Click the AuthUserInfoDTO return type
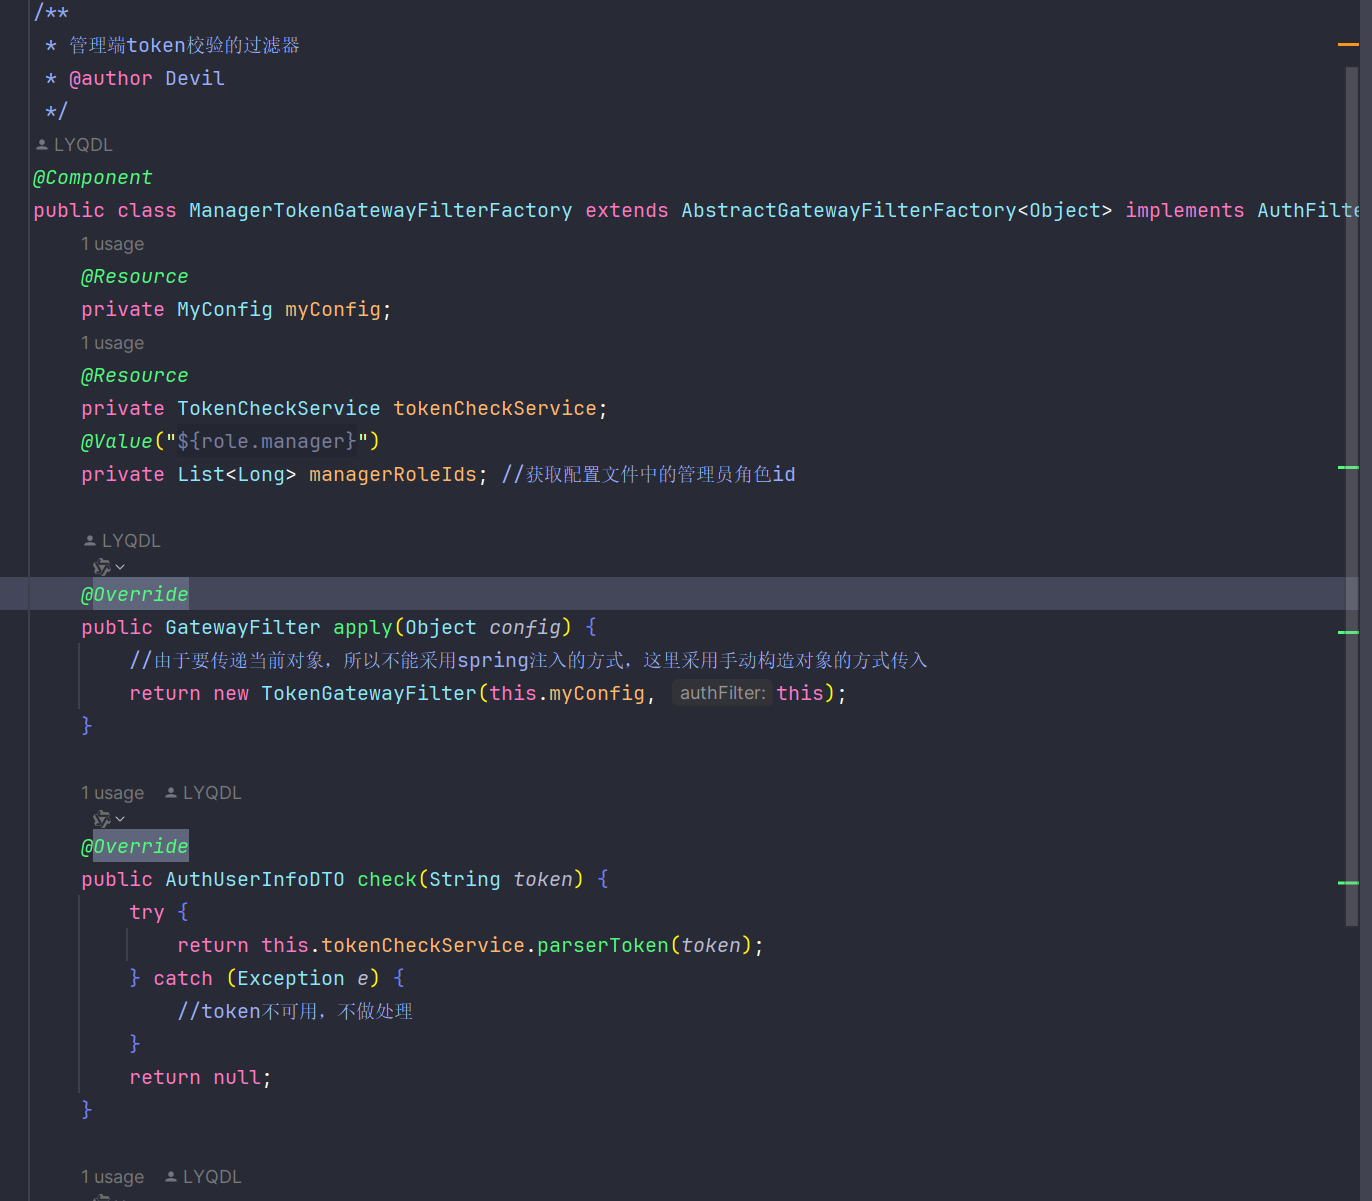Viewport: 1372px width, 1201px height. pos(255,880)
